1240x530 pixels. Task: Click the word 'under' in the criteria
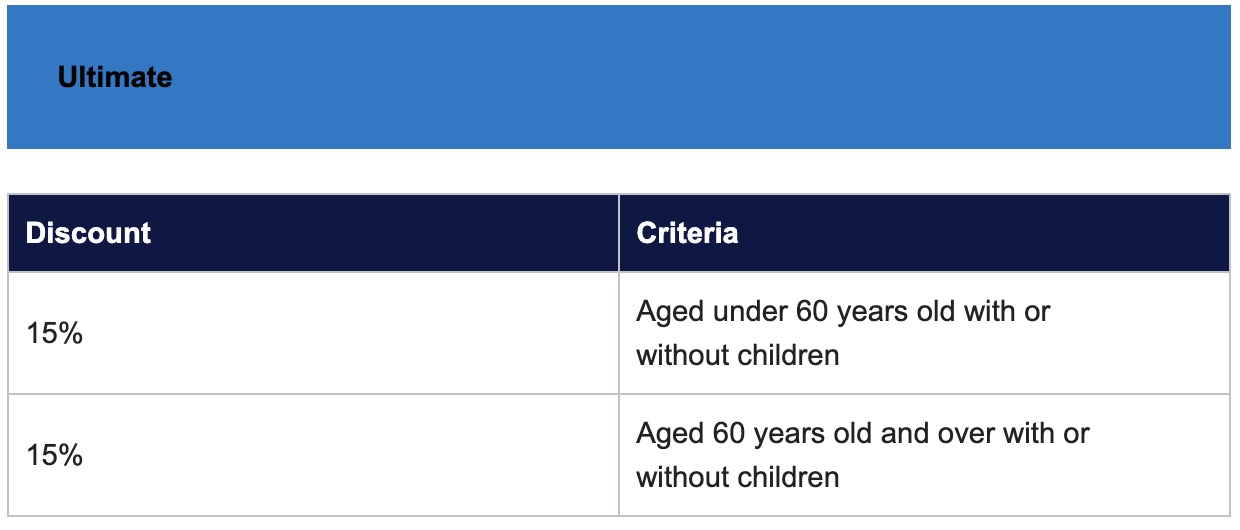[x=750, y=312]
